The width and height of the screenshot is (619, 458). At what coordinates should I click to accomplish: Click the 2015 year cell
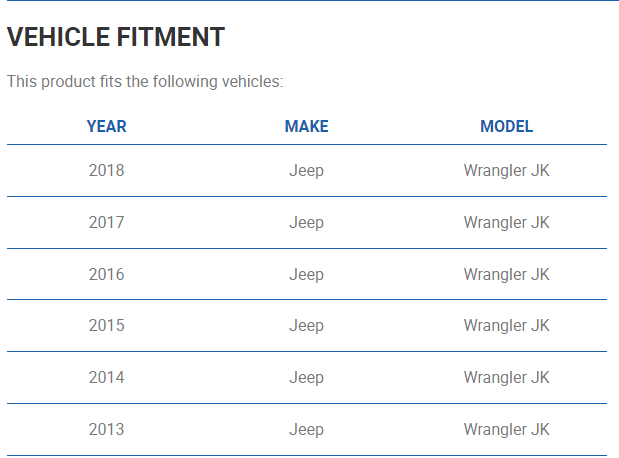(107, 326)
